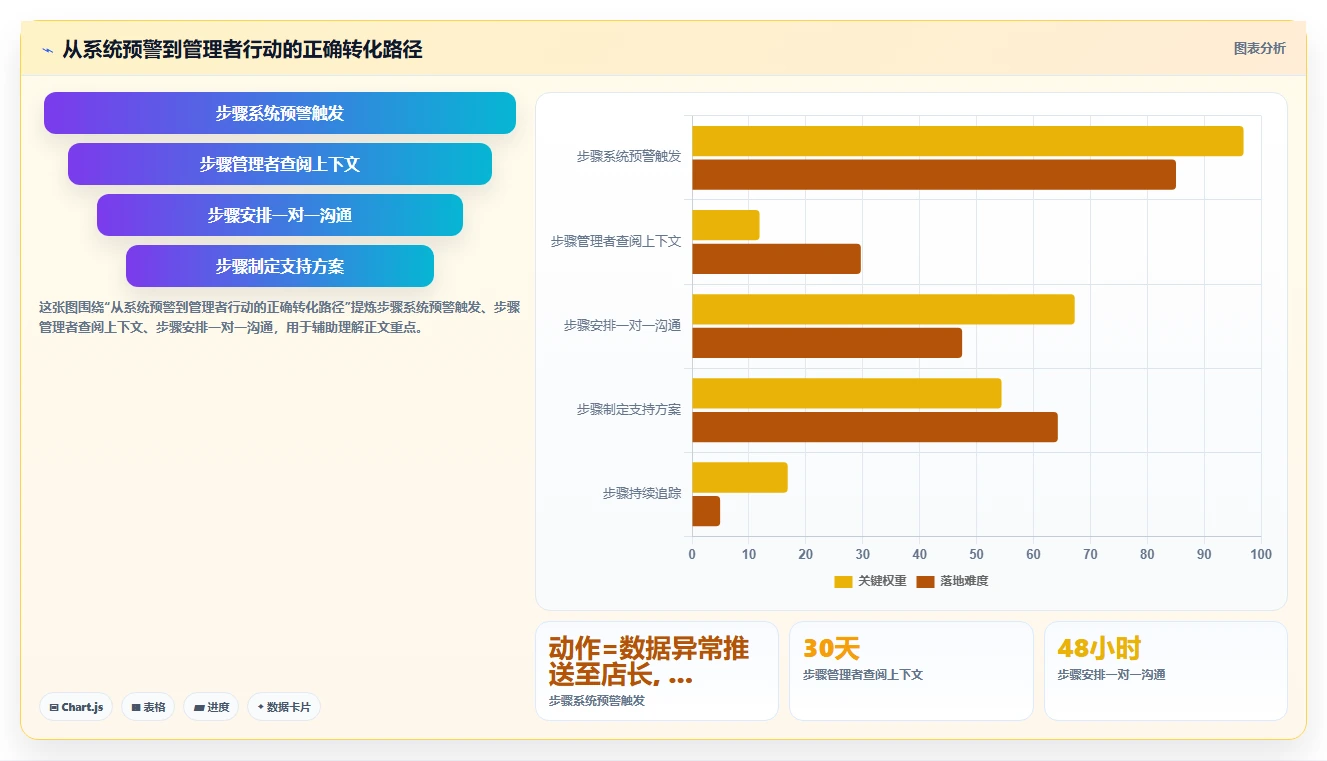
Task: Open the 30天 data card
Action: [x=911, y=670]
